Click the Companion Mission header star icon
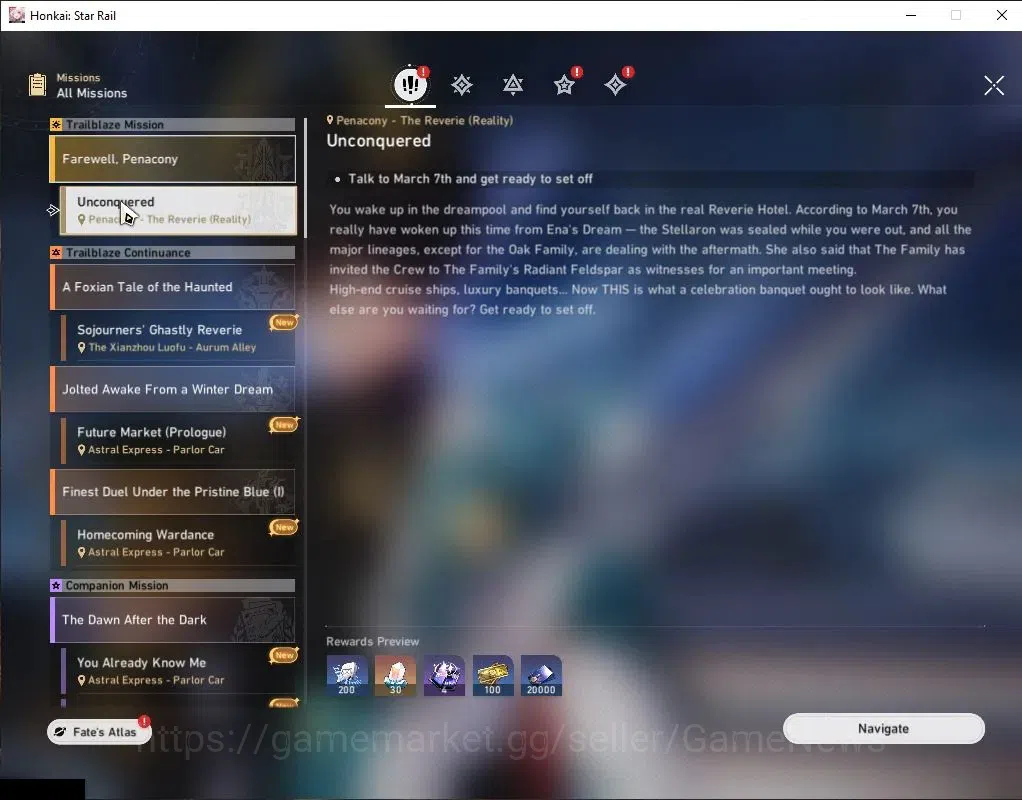This screenshot has width=1022, height=800. (56, 585)
